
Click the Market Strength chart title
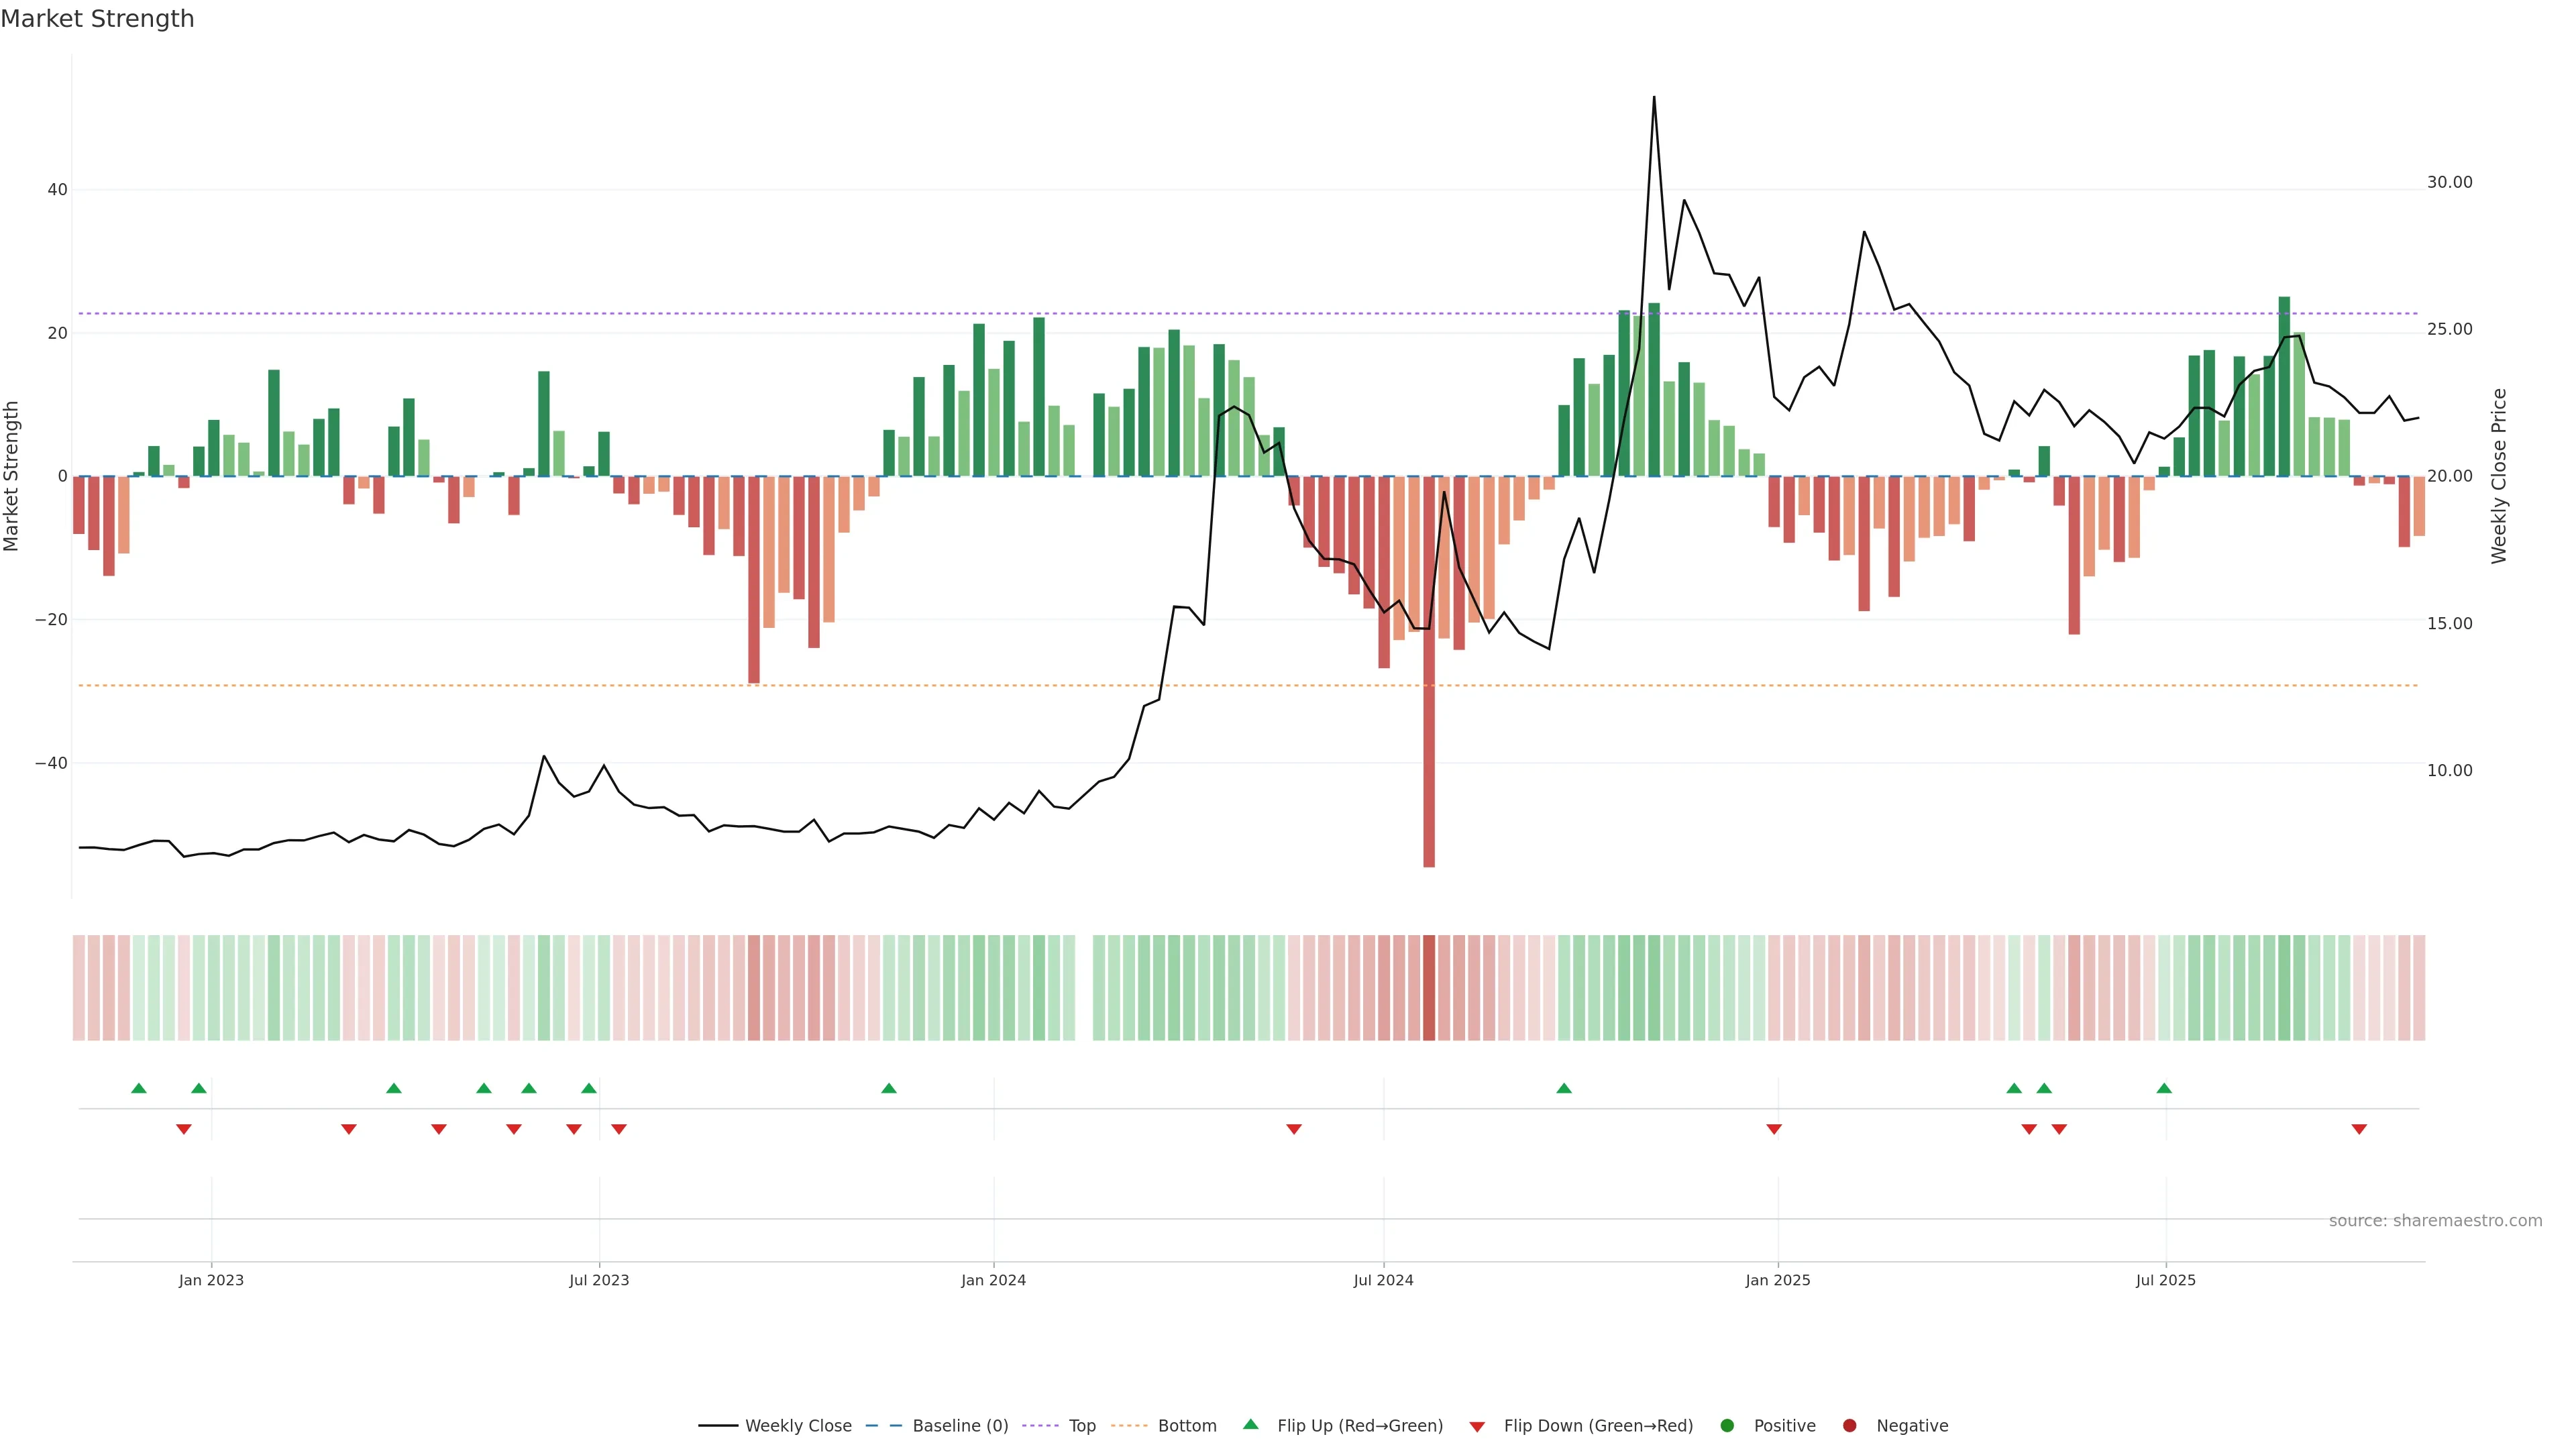click(x=97, y=19)
